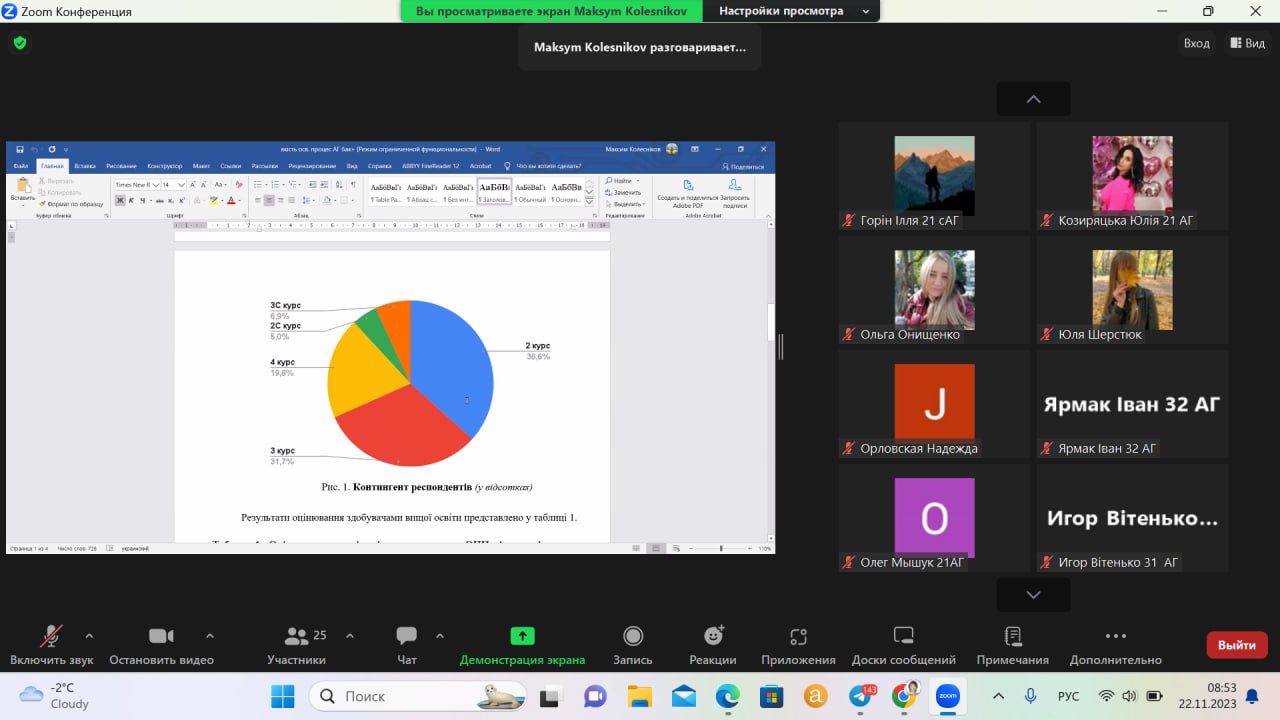Click Windows taskbar search field
1280x720 pixels.
(418, 696)
